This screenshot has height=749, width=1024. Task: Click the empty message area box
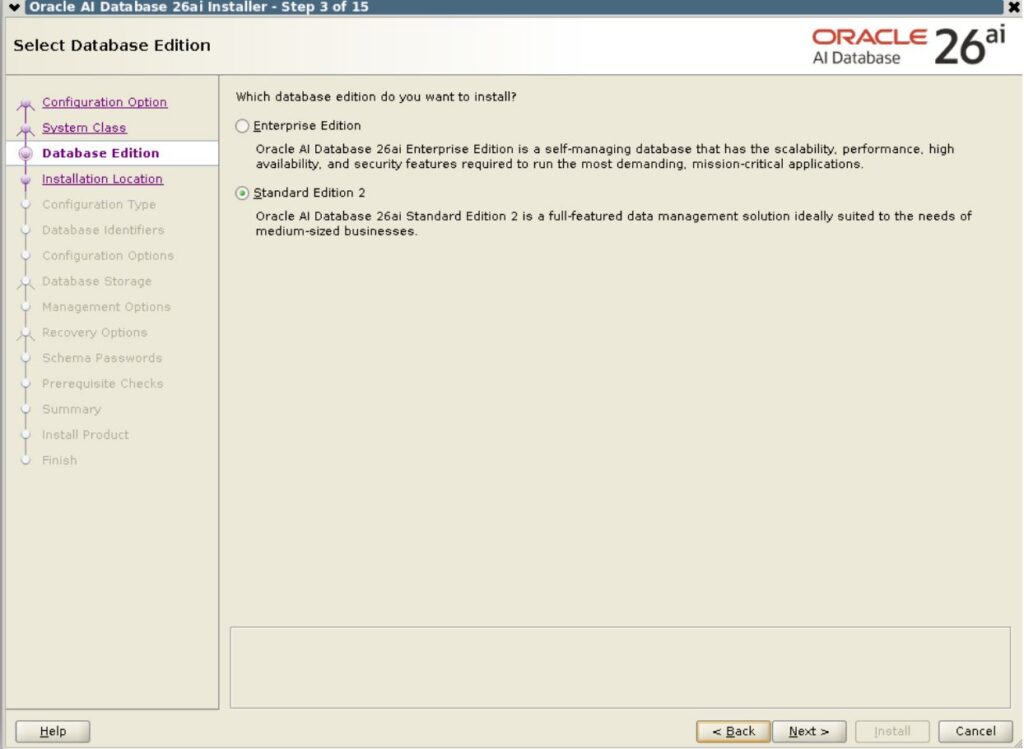tap(620, 667)
